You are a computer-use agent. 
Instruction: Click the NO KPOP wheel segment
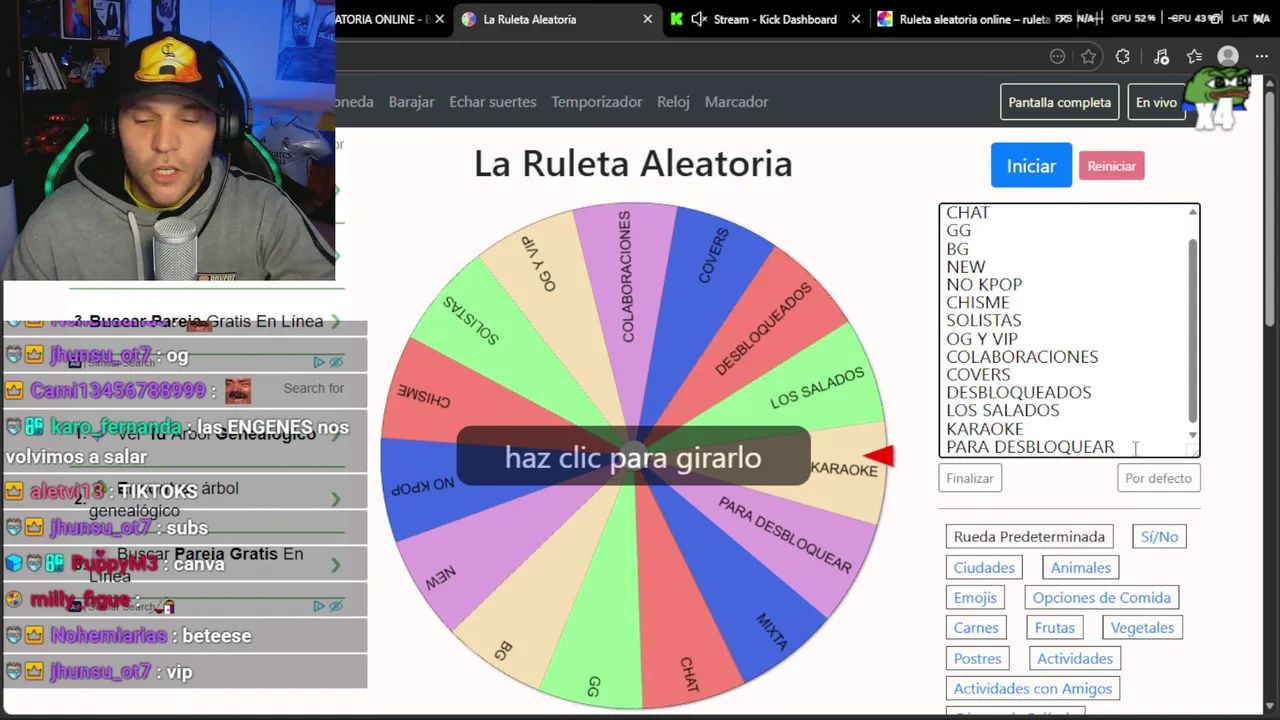423,486
